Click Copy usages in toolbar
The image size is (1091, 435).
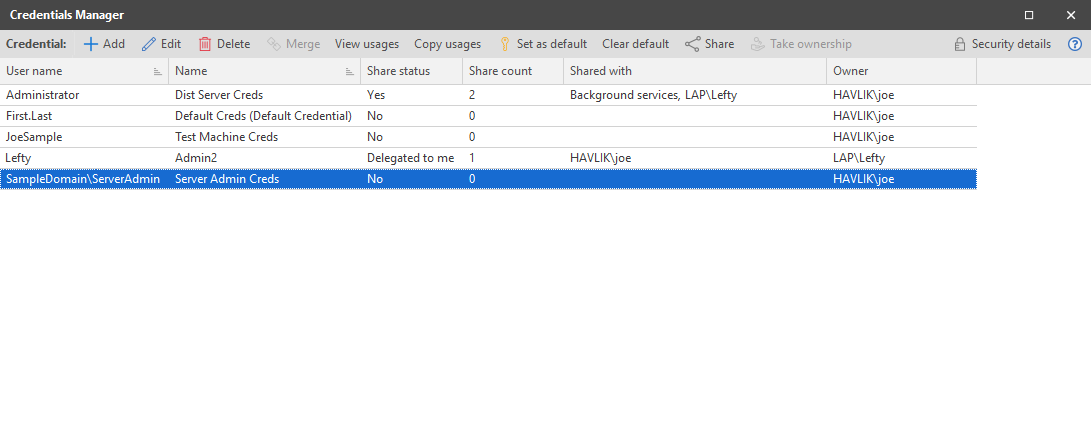[x=447, y=44]
